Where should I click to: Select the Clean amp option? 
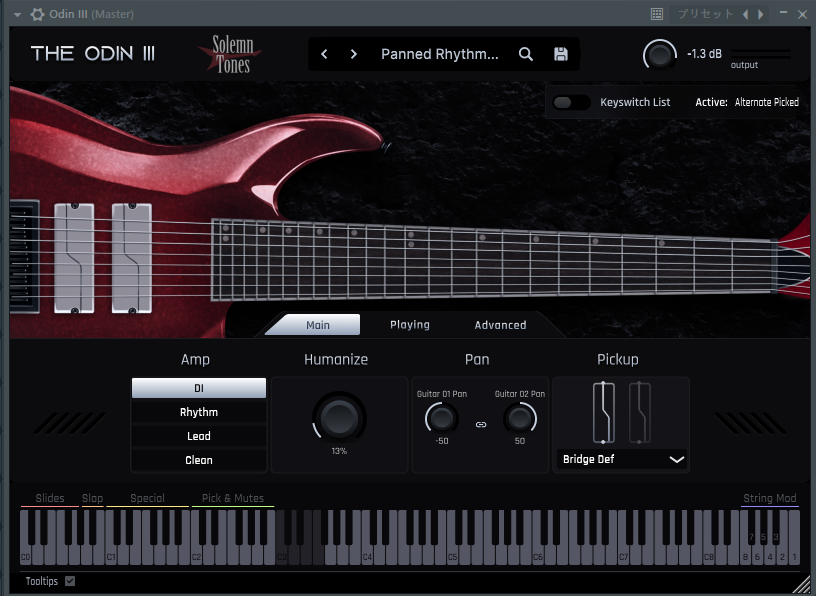click(199, 460)
